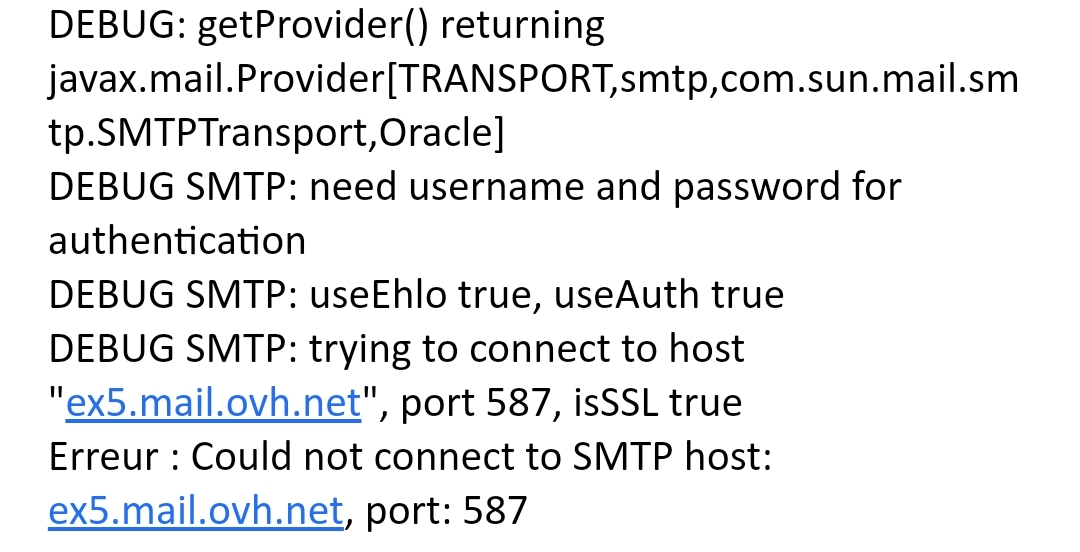Click the word "authentication"
This screenshot has height=552, width=1080.
177,241
